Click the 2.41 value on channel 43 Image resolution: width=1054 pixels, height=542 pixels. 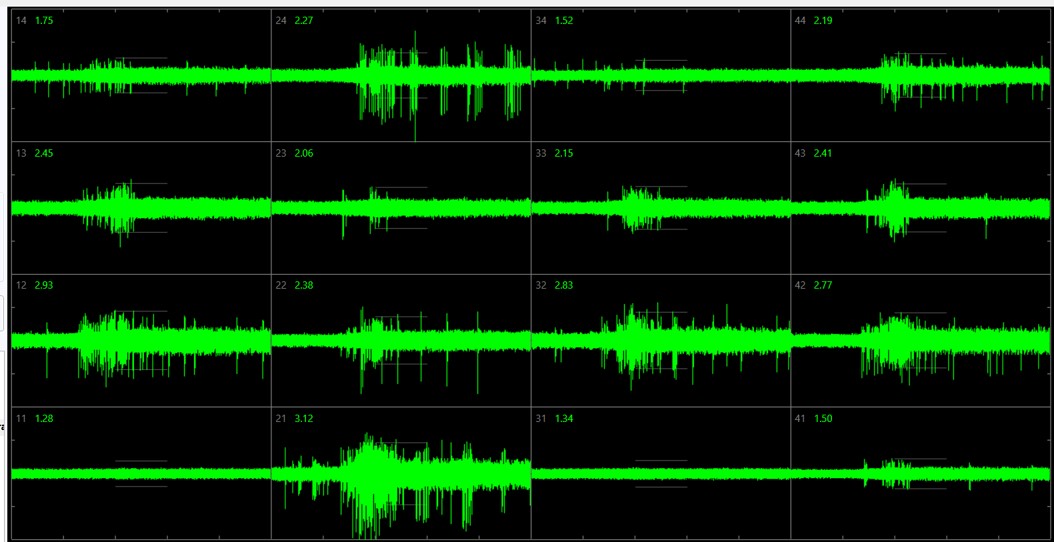823,153
